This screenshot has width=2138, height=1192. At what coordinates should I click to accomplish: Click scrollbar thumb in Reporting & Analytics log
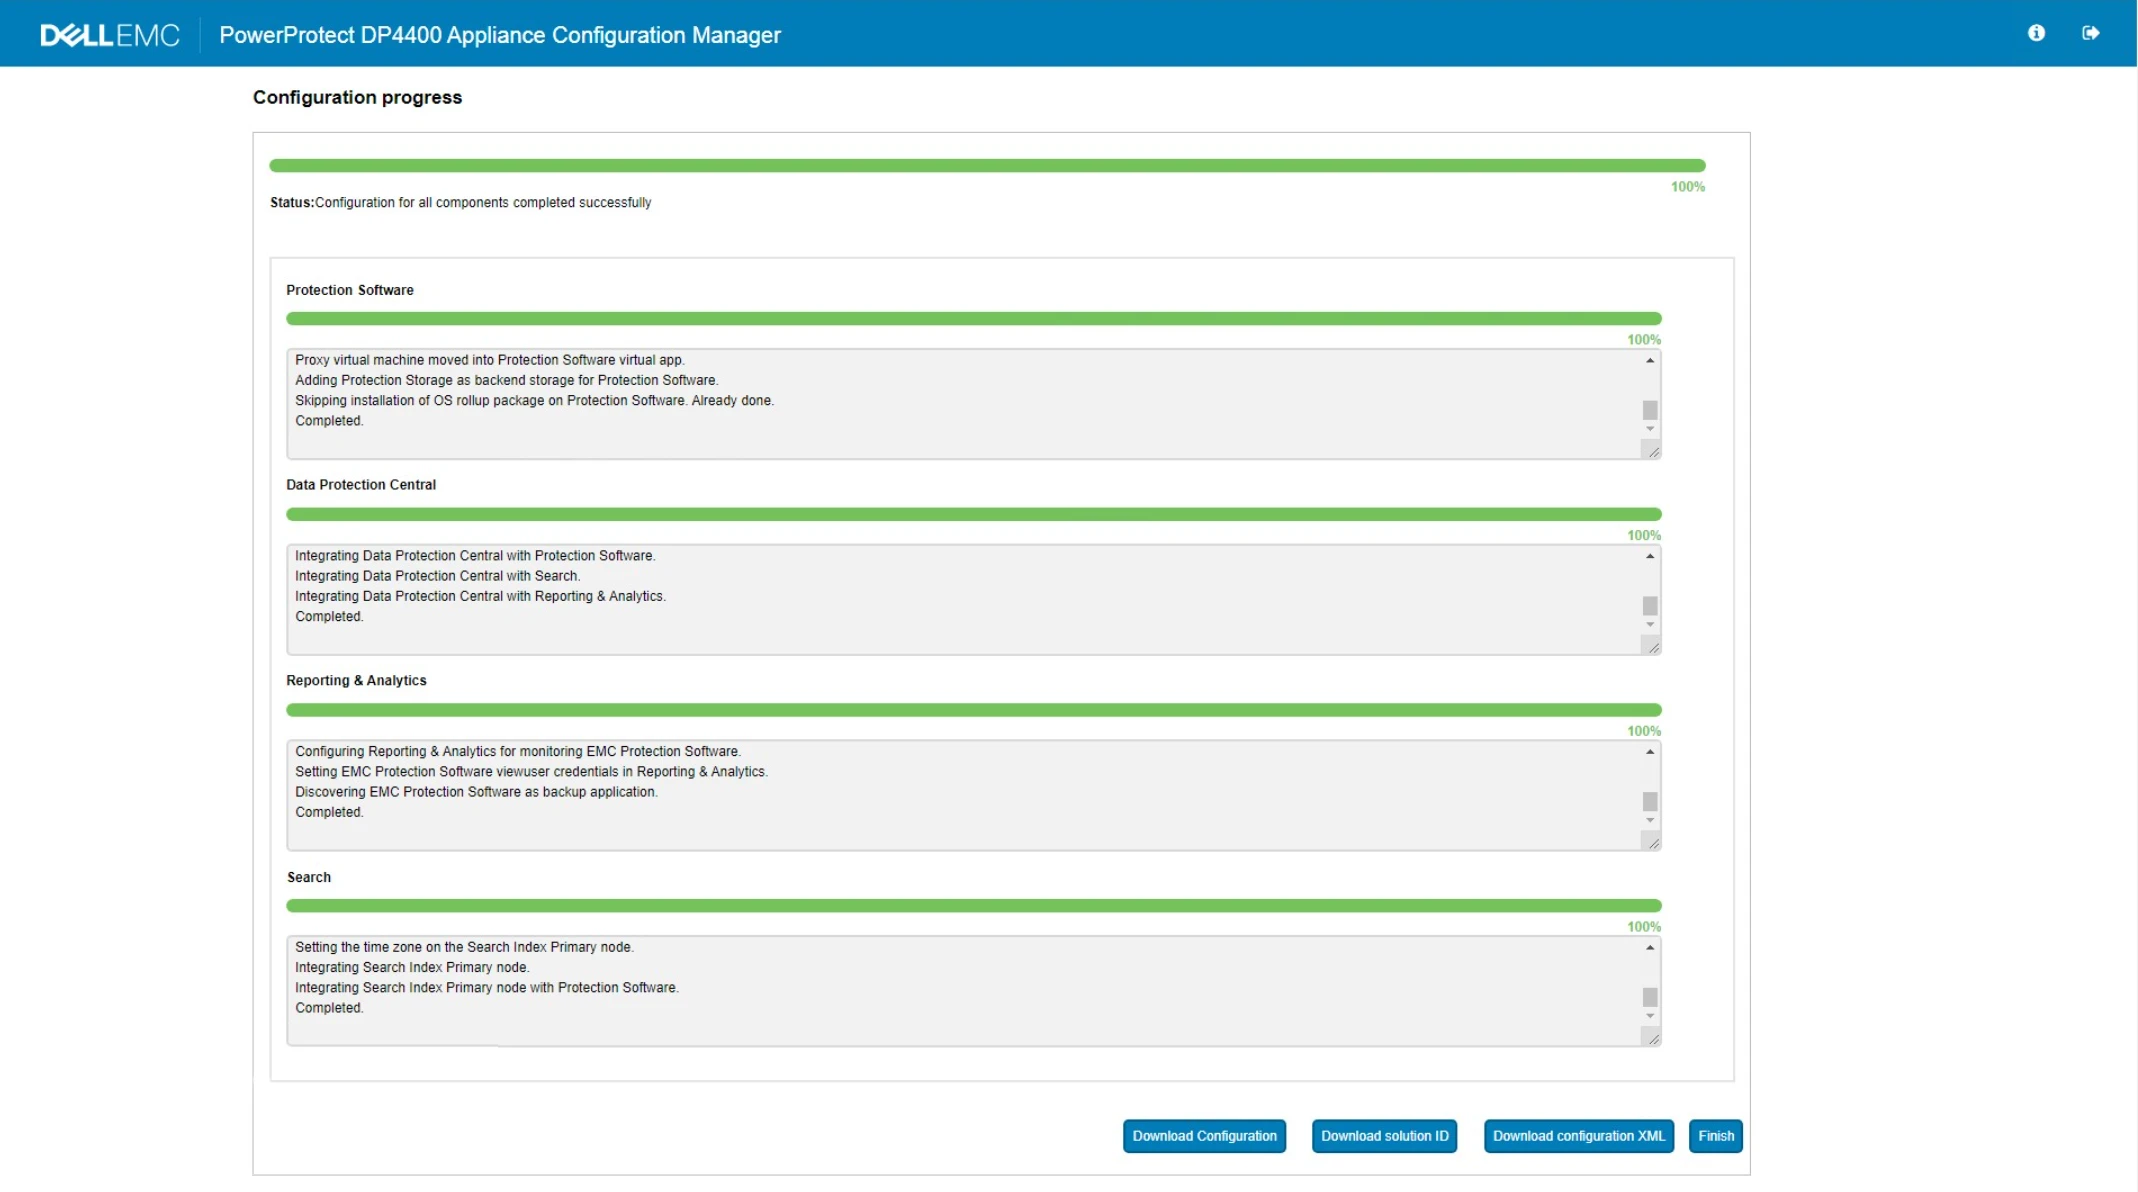click(x=1650, y=802)
